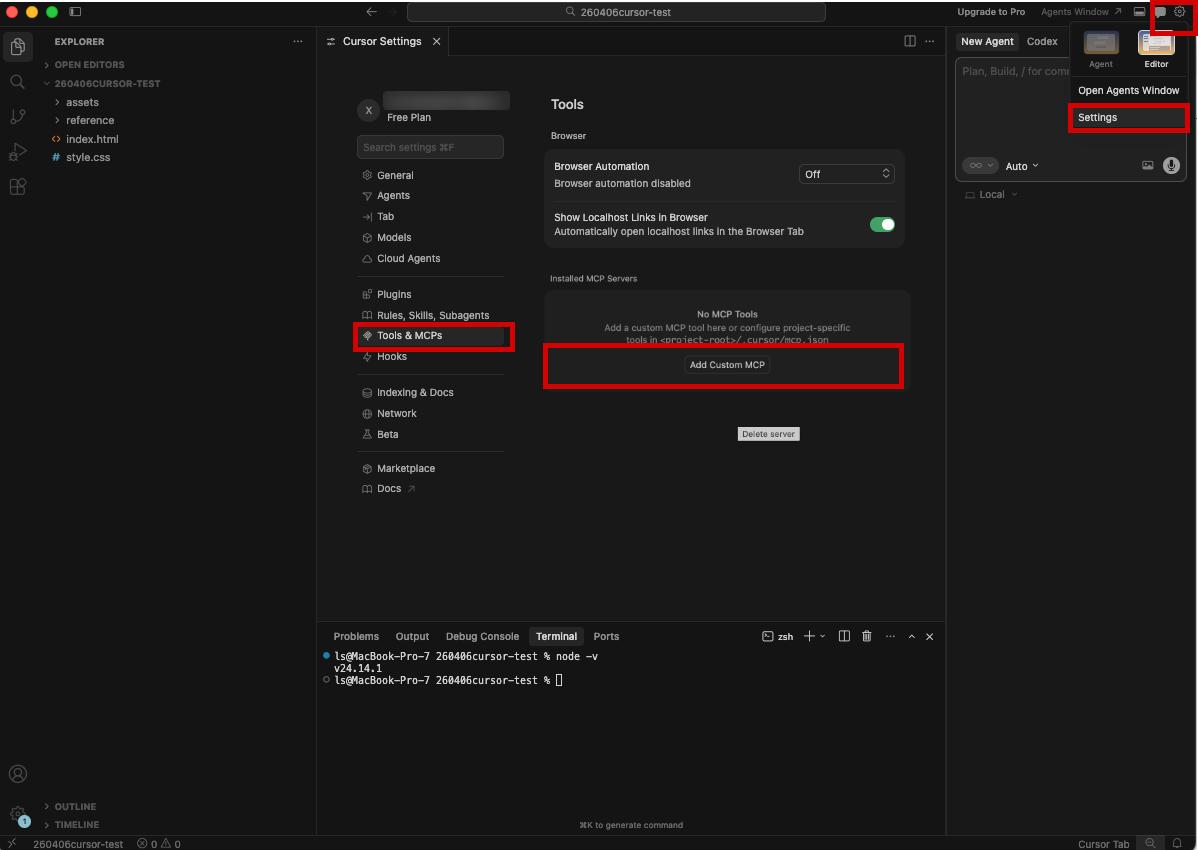1198x850 pixels.
Task: Click the toggle panel icon in title bar
Action: [1139, 11]
